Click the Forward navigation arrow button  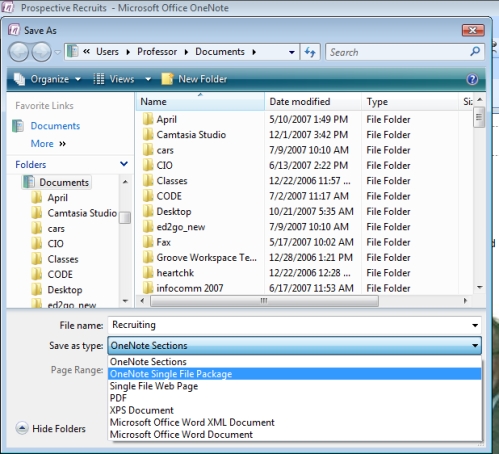pyautogui.click(x=41, y=52)
